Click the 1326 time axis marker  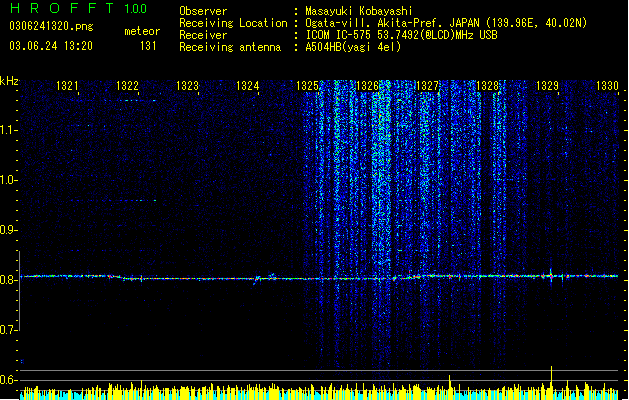coord(367,86)
